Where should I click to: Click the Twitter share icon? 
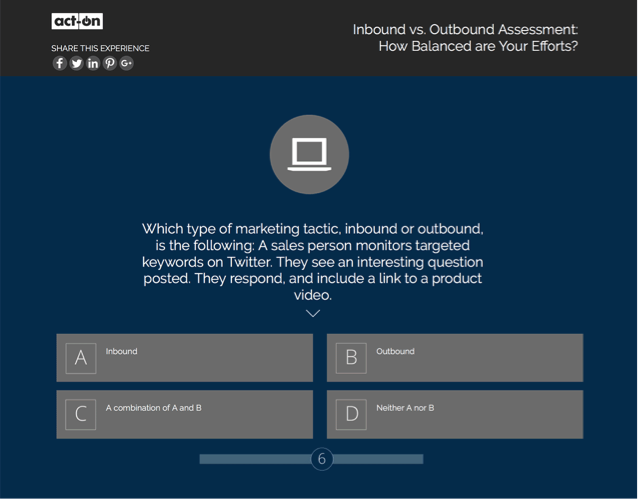coord(76,63)
